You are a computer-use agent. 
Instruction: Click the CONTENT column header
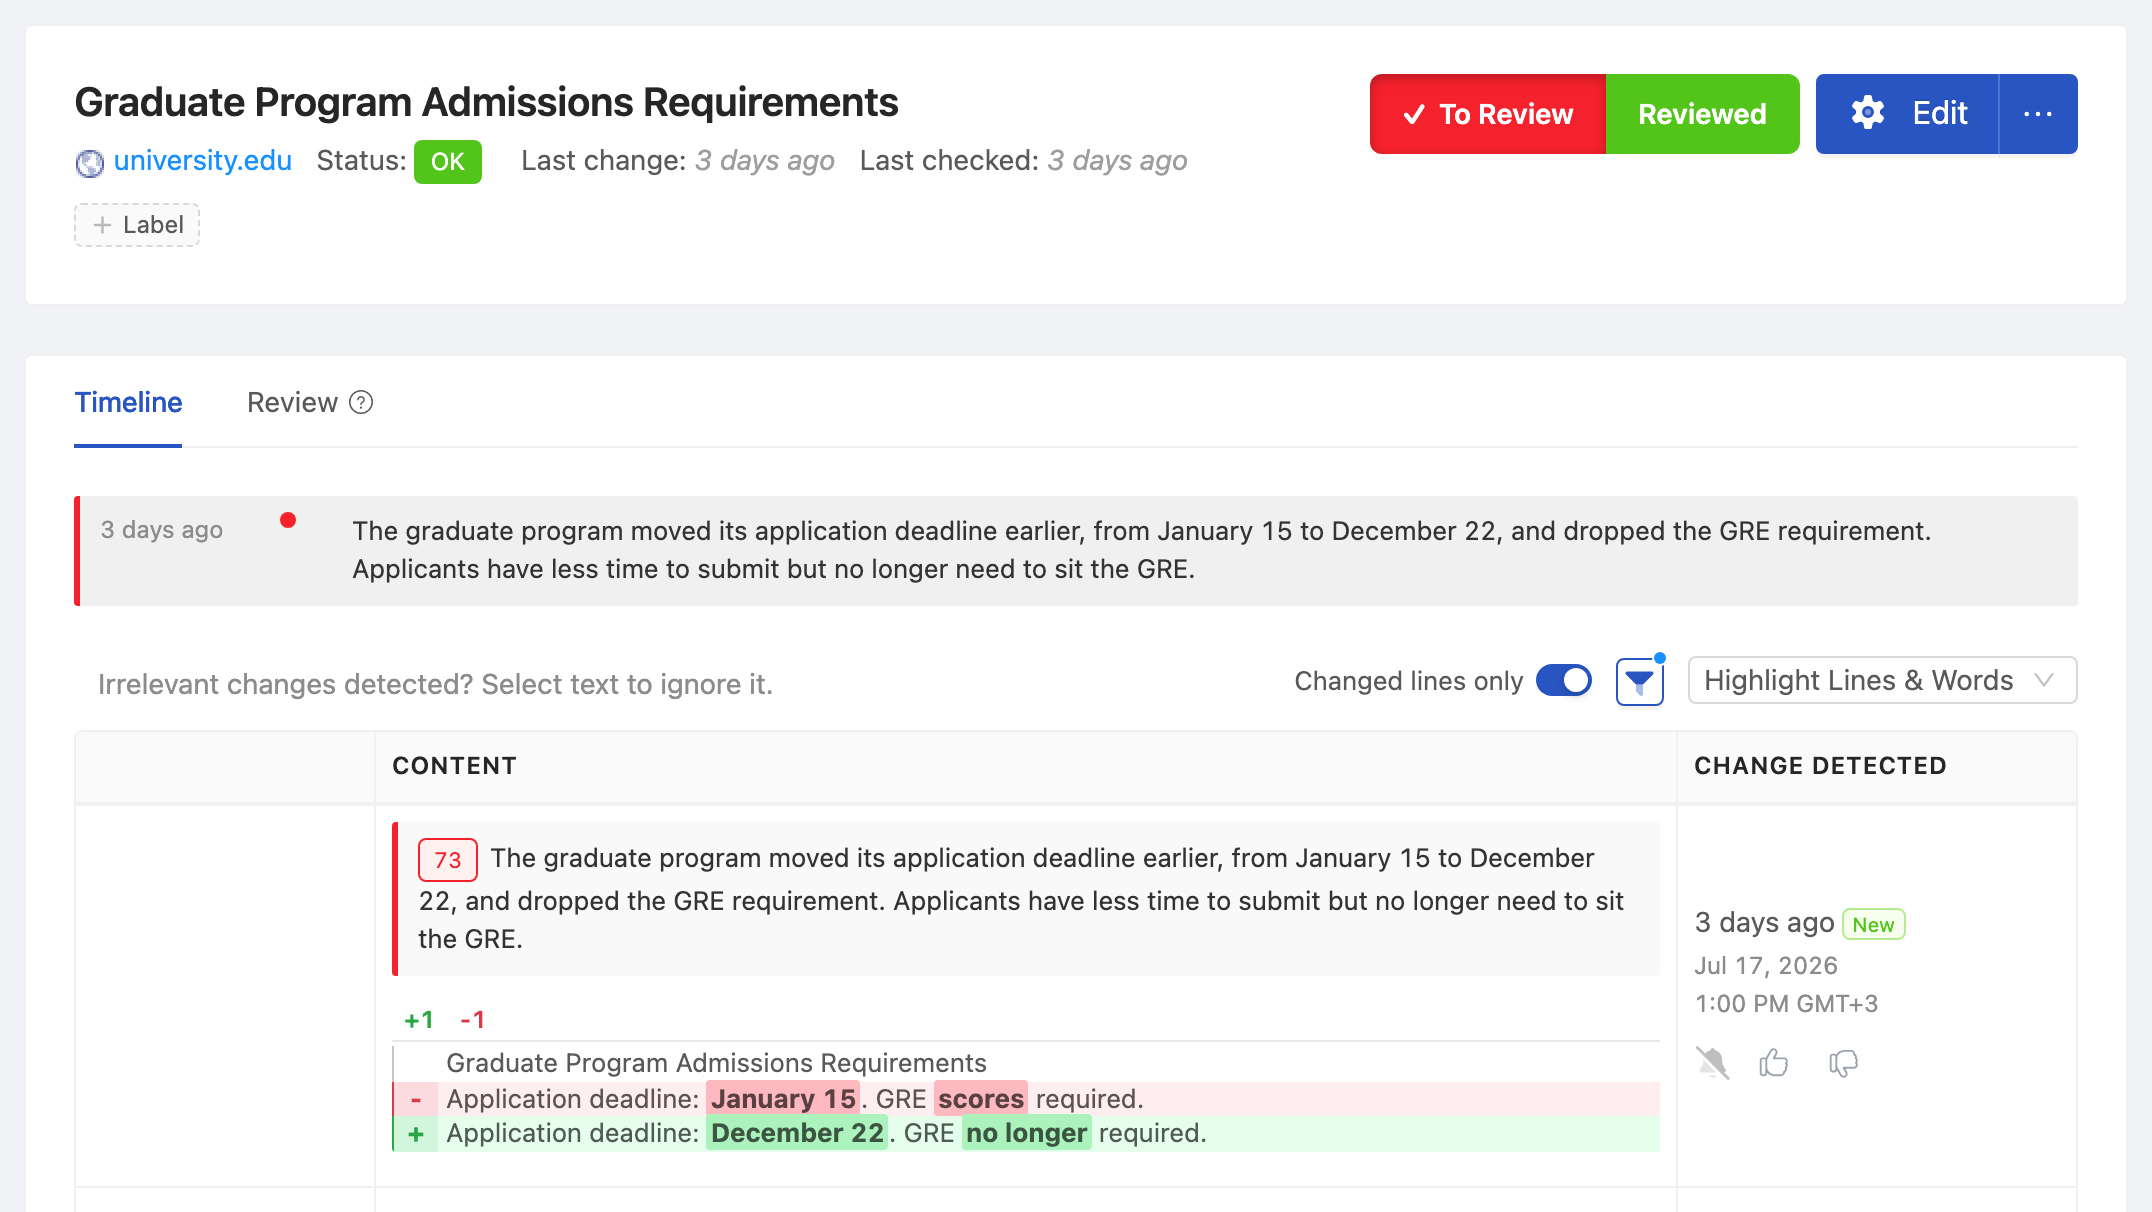pyautogui.click(x=454, y=766)
